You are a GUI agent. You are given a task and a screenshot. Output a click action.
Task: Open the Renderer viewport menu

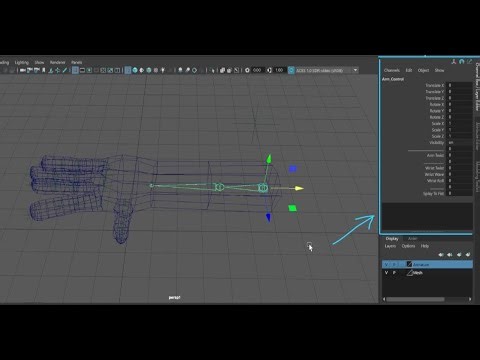(x=57, y=62)
